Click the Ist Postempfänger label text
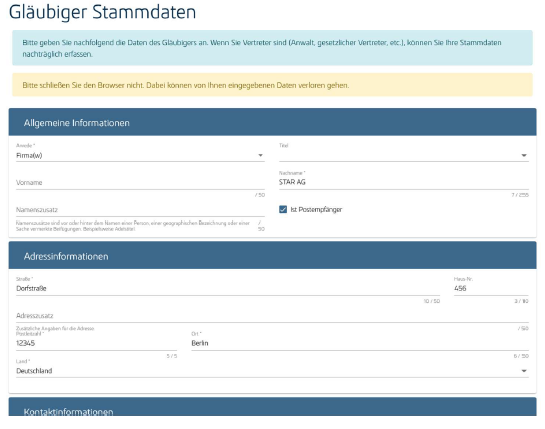545x429 pixels. [316, 210]
